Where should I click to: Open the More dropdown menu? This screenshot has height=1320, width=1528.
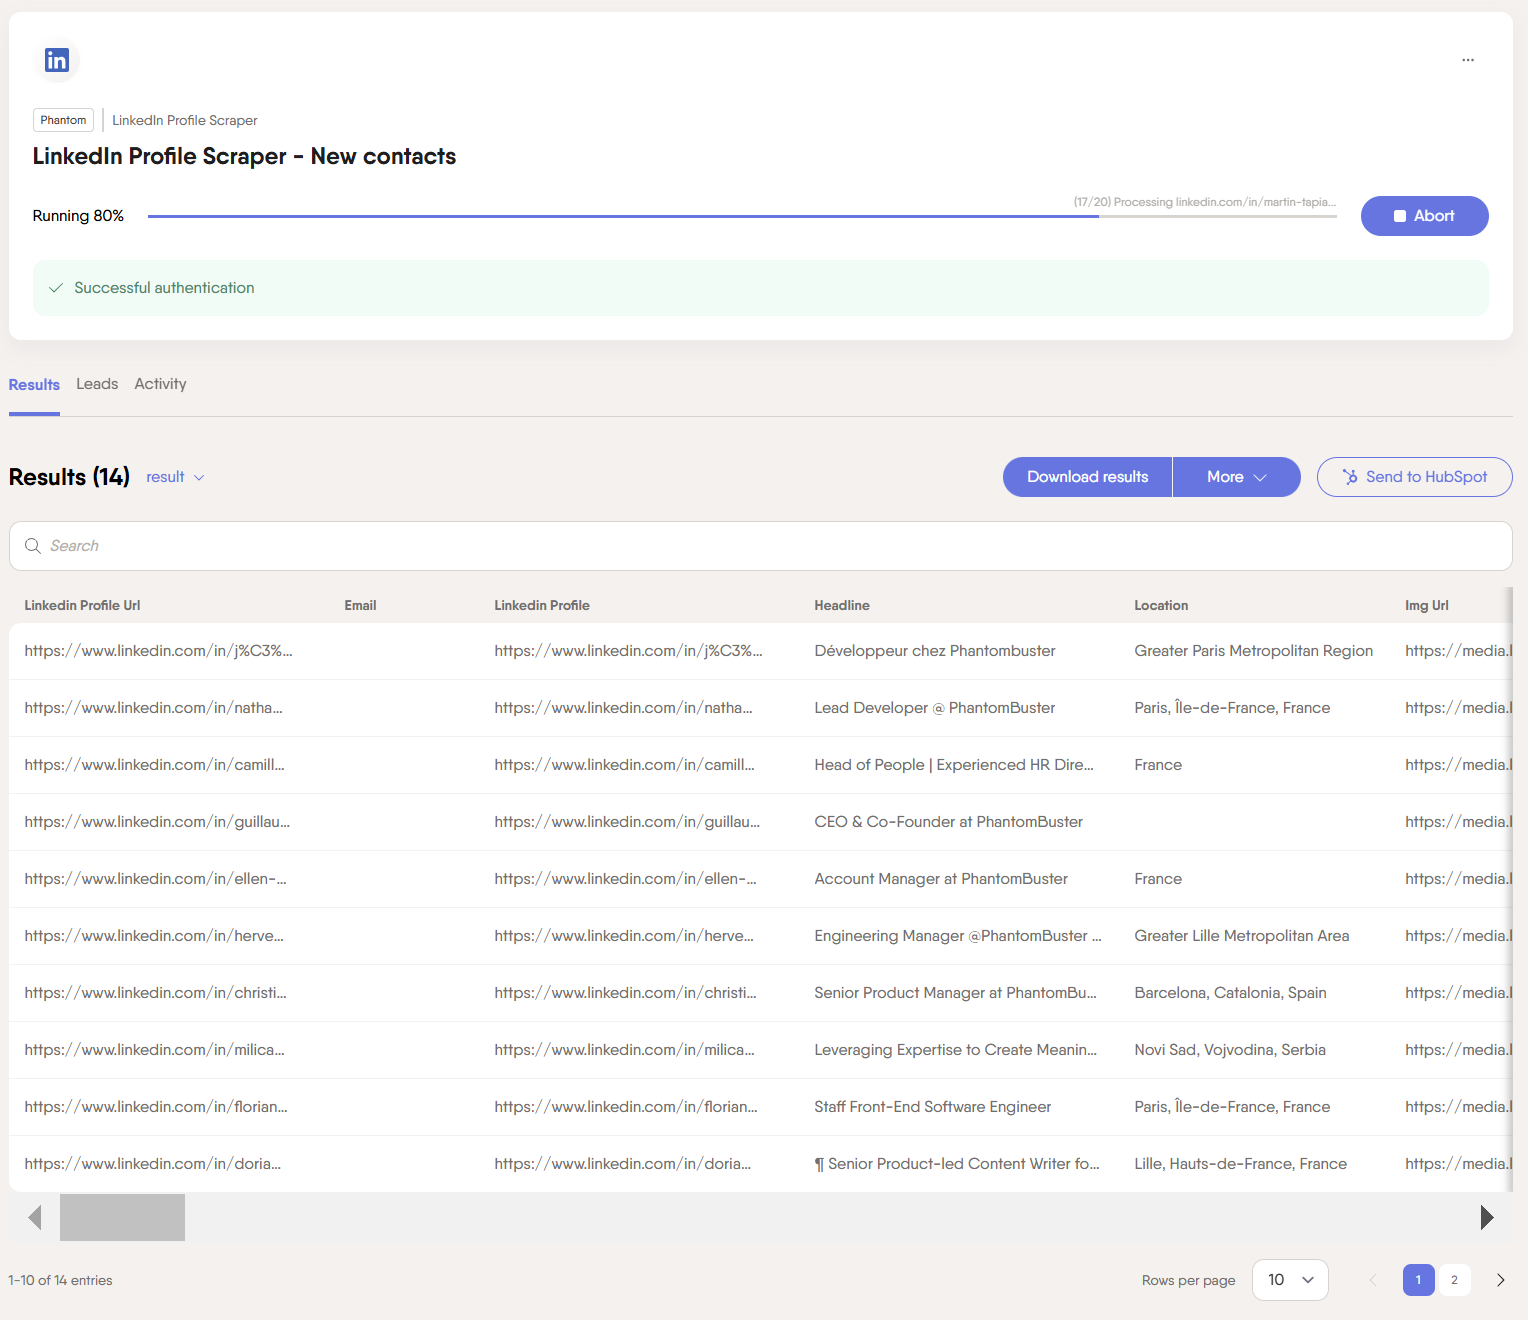(x=1236, y=477)
